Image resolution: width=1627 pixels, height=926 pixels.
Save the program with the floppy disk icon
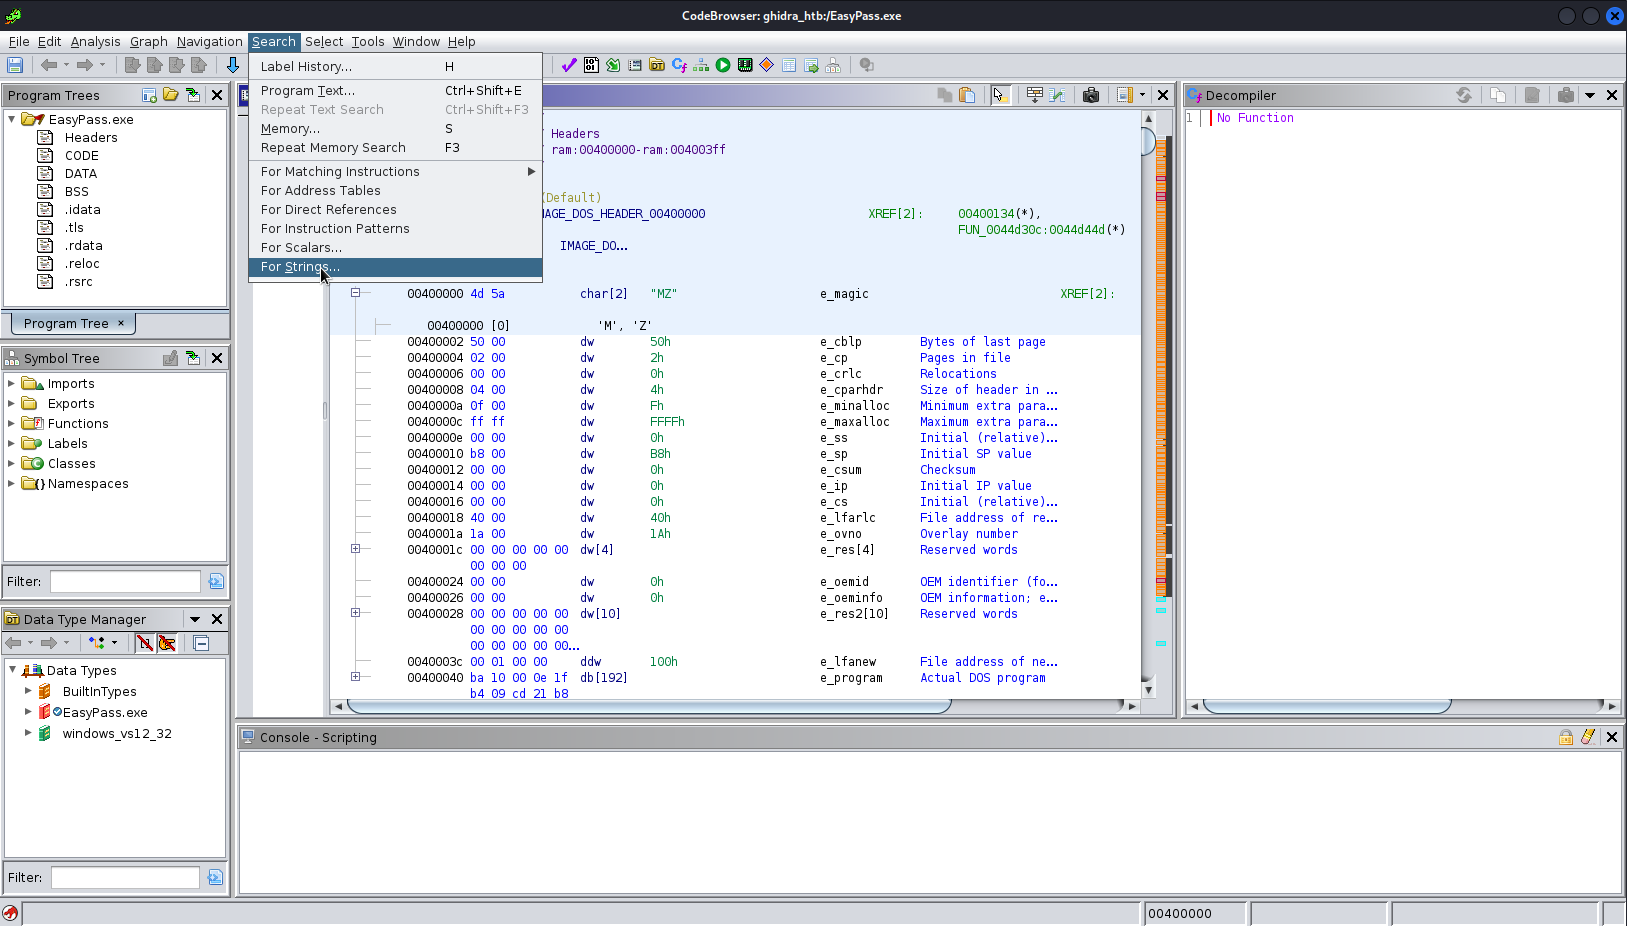pos(15,65)
